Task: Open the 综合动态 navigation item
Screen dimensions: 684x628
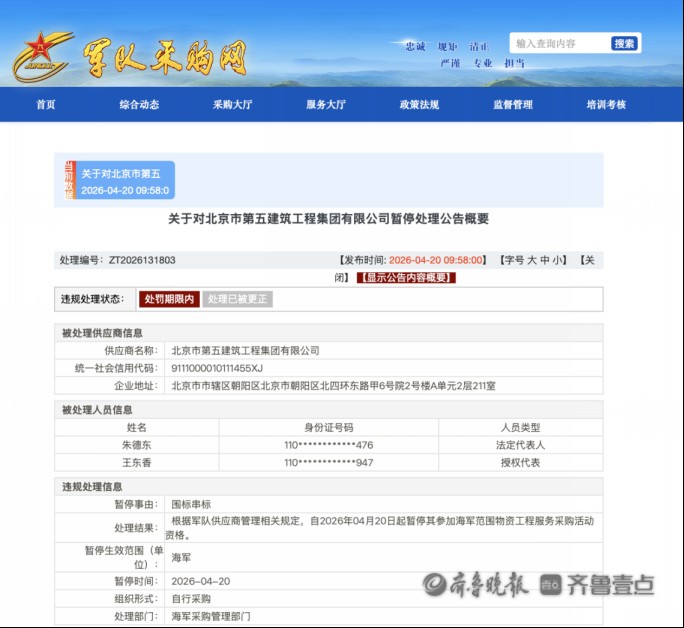Action: pyautogui.click(x=139, y=105)
